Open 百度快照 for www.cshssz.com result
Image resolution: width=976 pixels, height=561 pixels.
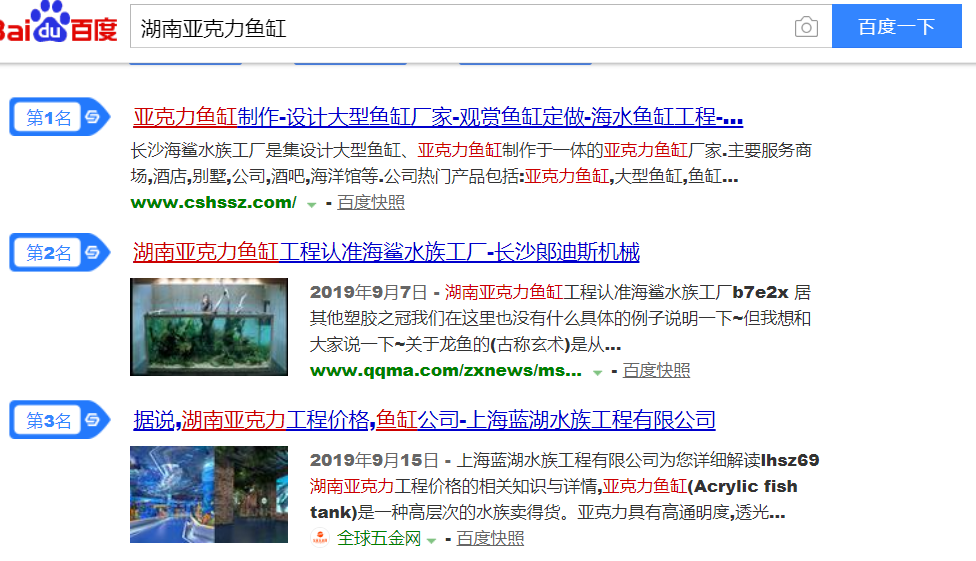(x=371, y=202)
